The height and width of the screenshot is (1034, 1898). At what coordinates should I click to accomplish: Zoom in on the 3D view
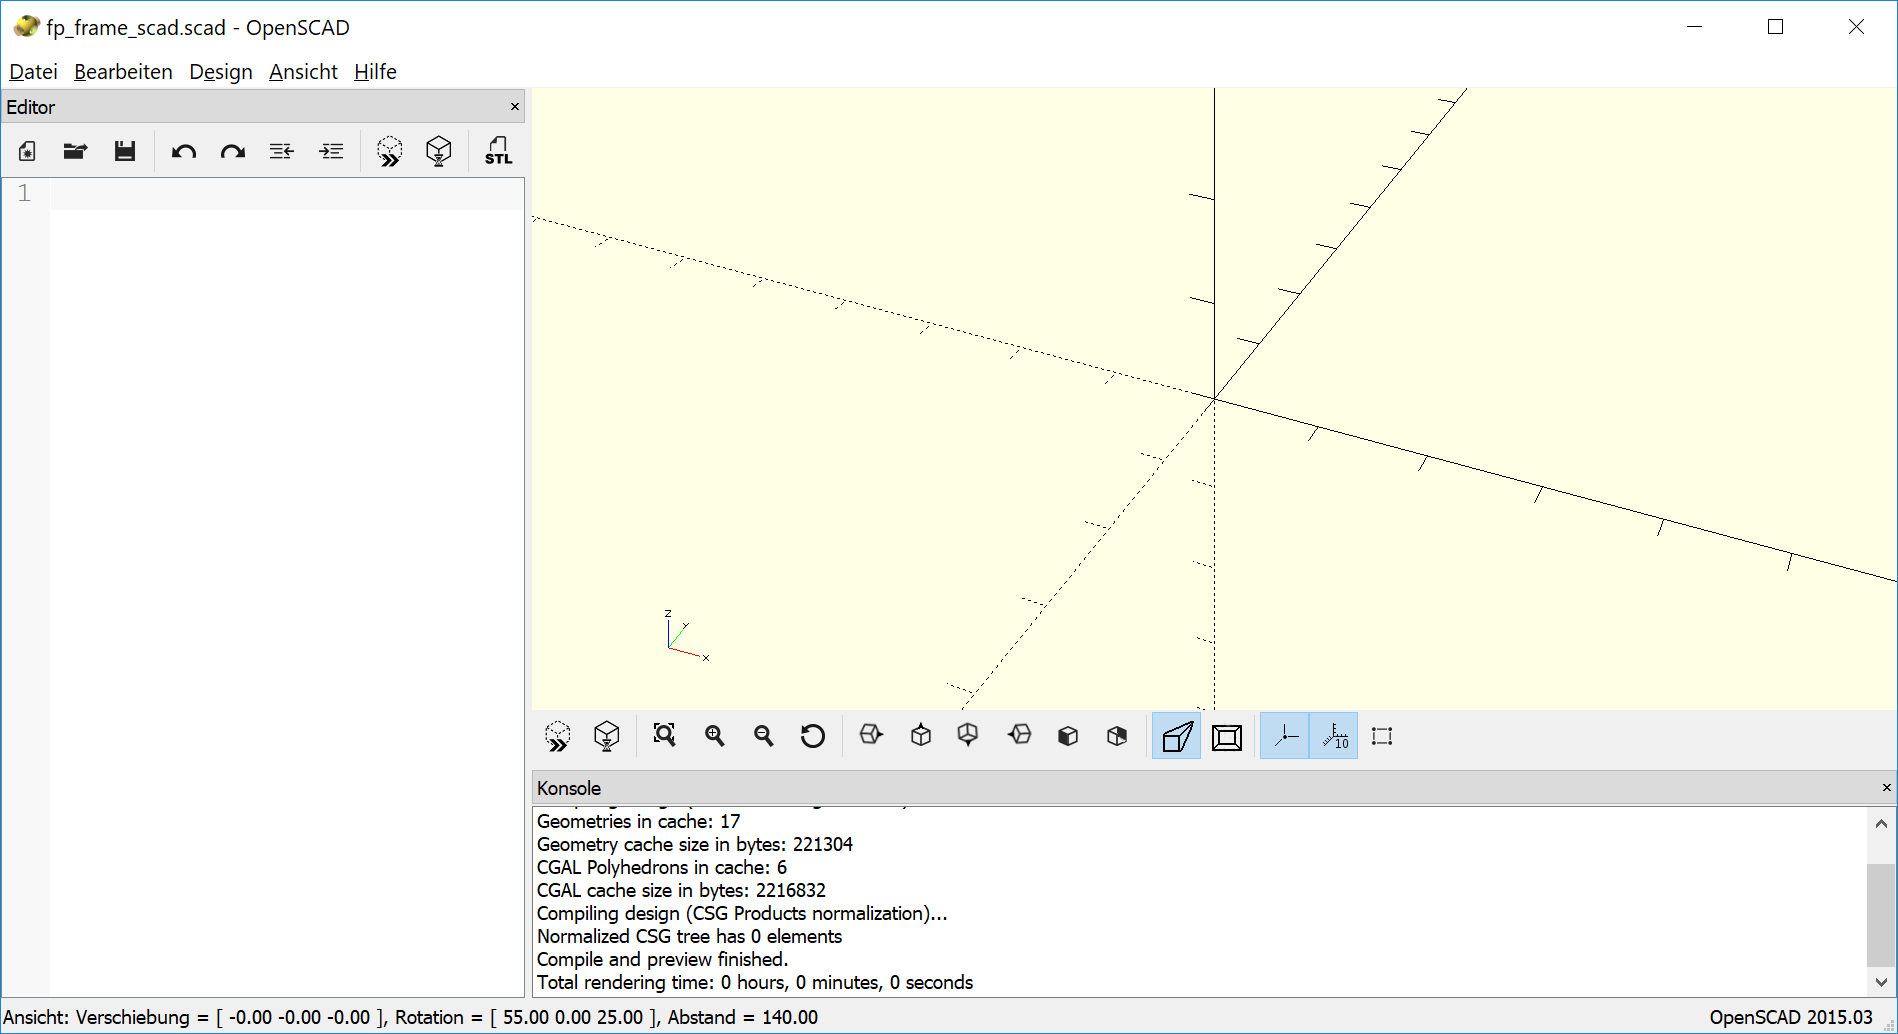(714, 735)
